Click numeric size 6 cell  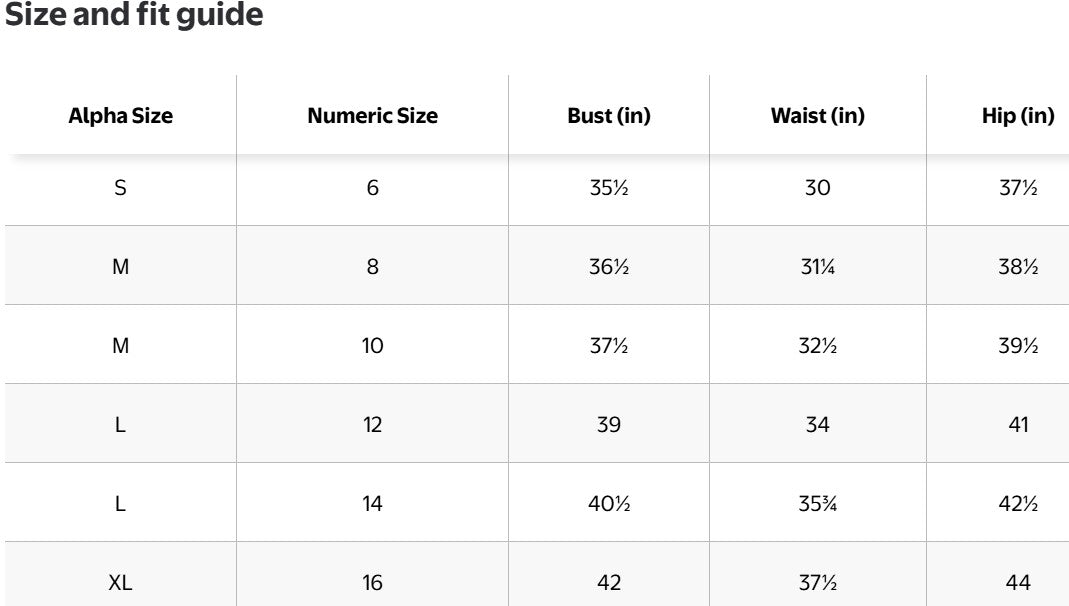point(372,188)
